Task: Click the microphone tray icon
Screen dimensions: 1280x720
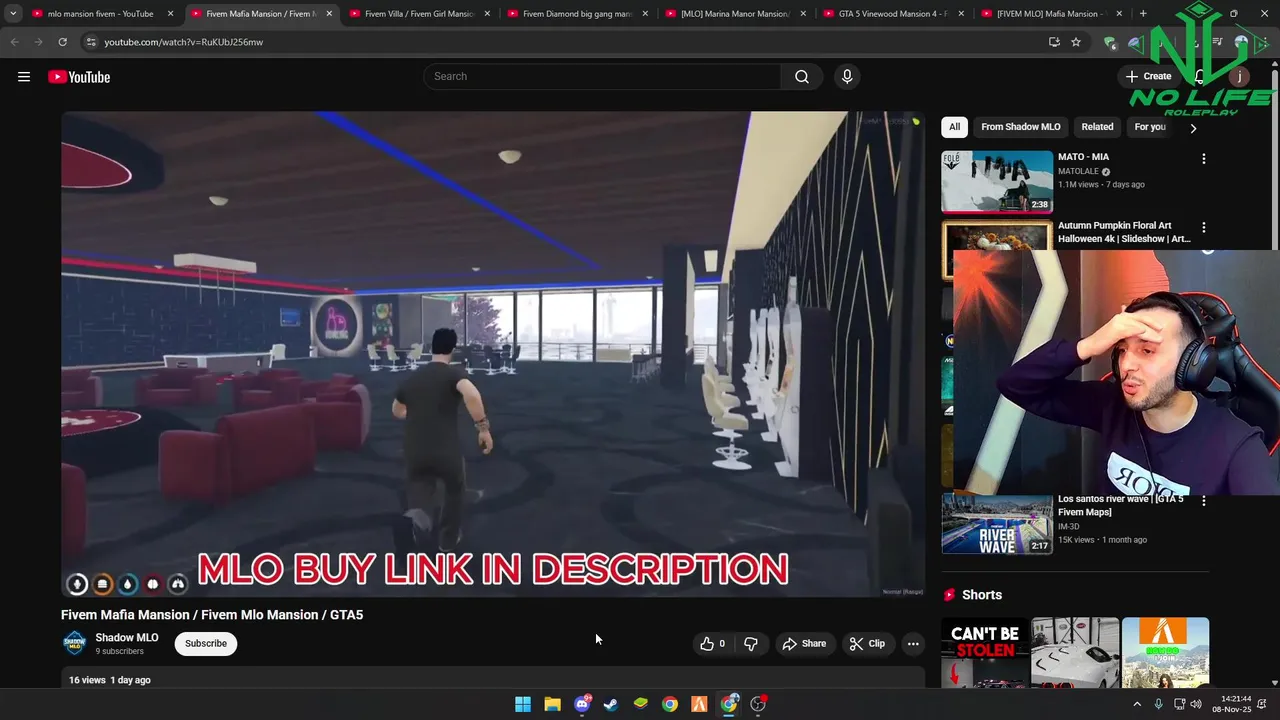Action: (1158, 704)
